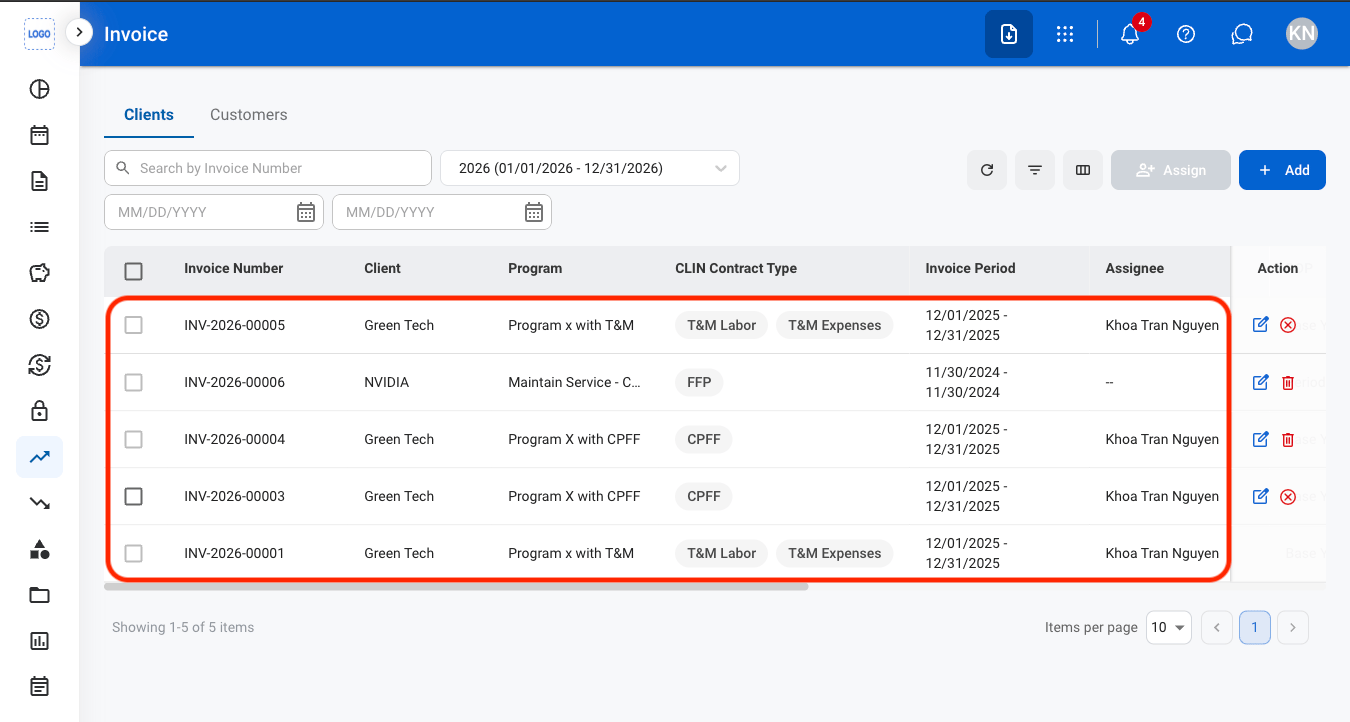The height and width of the screenshot is (722, 1350).
Task: Open the KN user avatar menu
Action: pos(1302,34)
